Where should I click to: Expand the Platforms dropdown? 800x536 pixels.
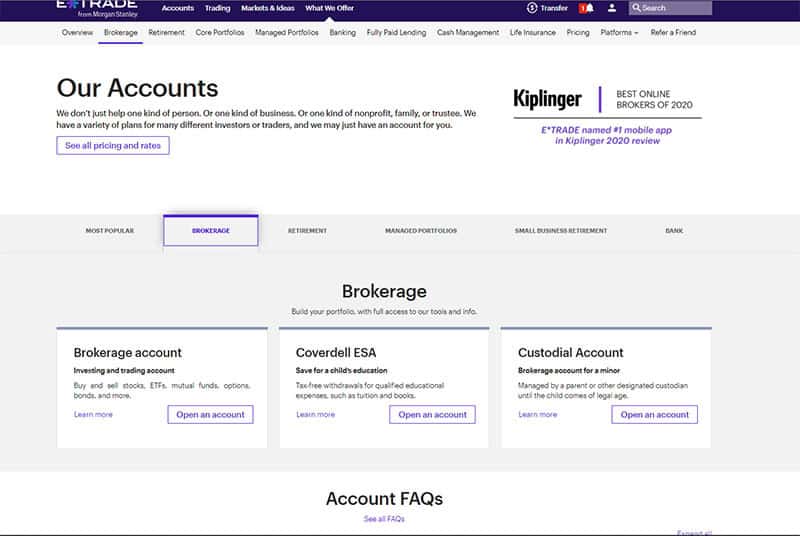[619, 33]
